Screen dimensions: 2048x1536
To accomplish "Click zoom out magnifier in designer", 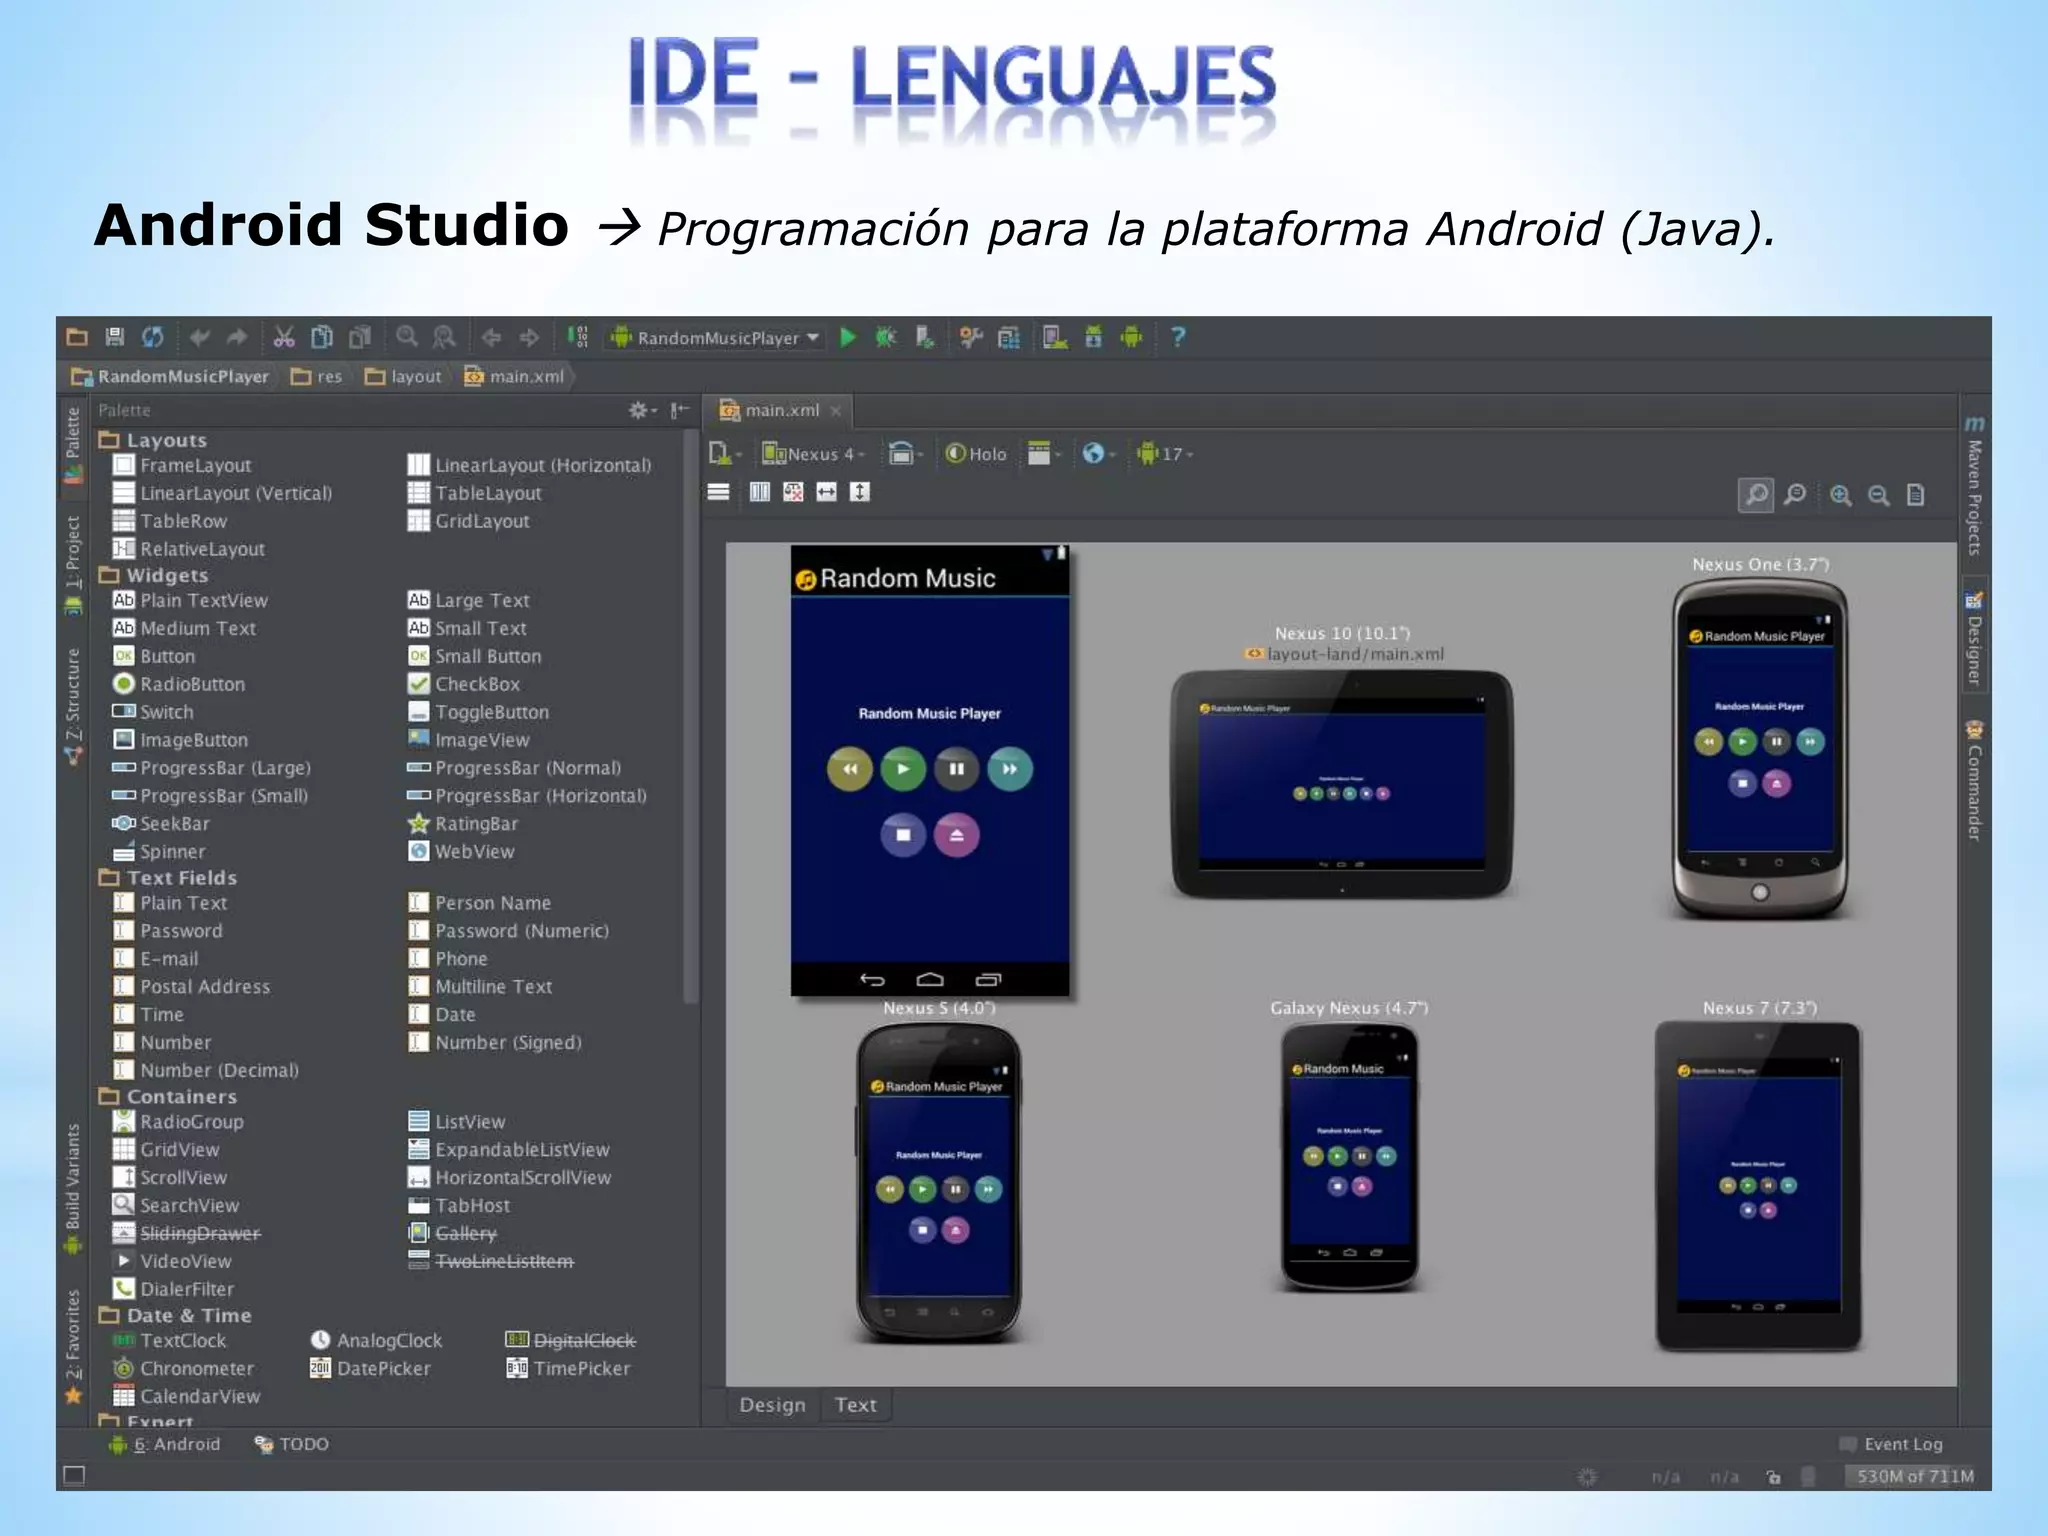I will pyautogui.click(x=1878, y=495).
